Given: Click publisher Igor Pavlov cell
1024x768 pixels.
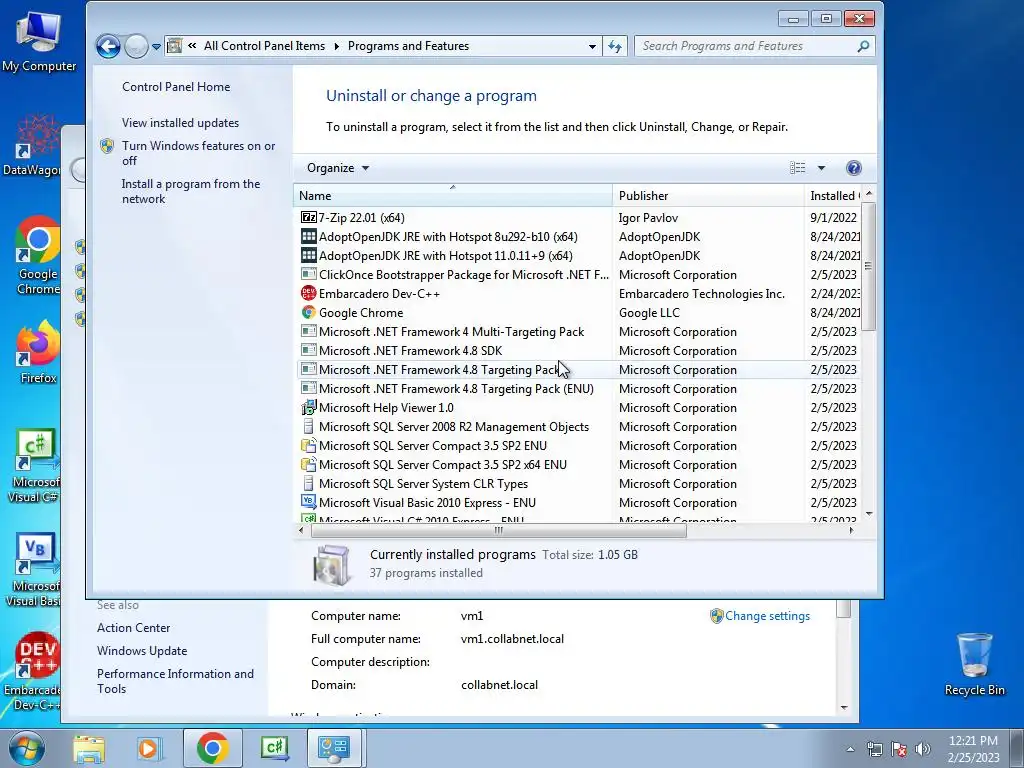Looking at the screenshot, I should (x=648, y=217).
